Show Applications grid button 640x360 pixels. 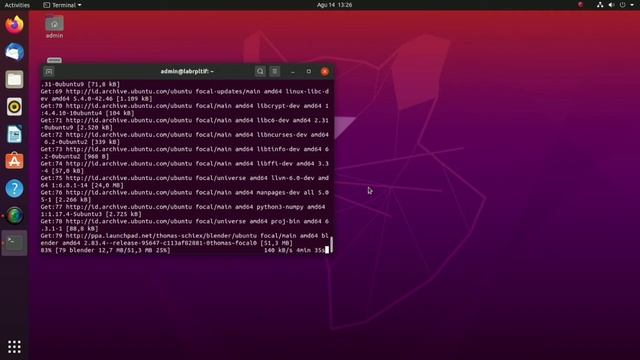click(x=14, y=347)
